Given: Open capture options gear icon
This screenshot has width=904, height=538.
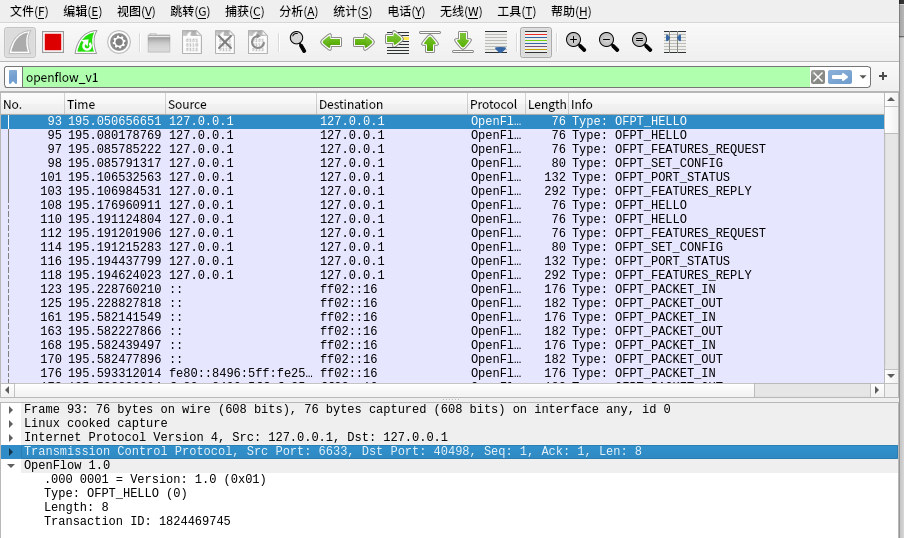Looking at the screenshot, I should (x=119, y=42).
